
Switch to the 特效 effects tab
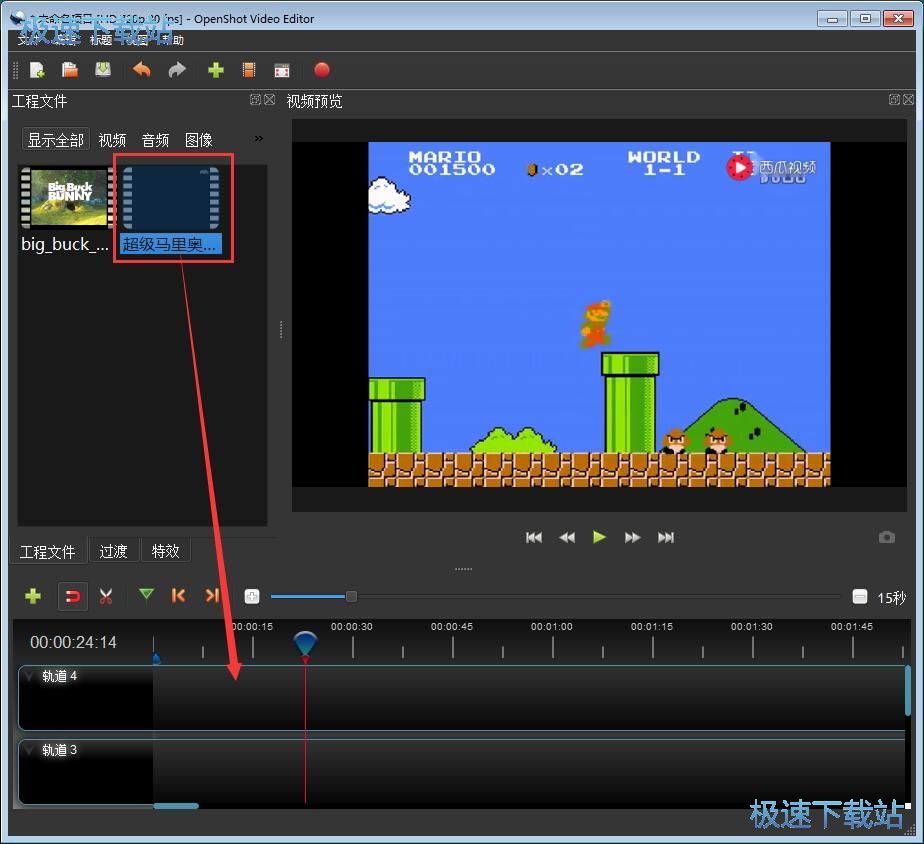click(x=165, y=551)
